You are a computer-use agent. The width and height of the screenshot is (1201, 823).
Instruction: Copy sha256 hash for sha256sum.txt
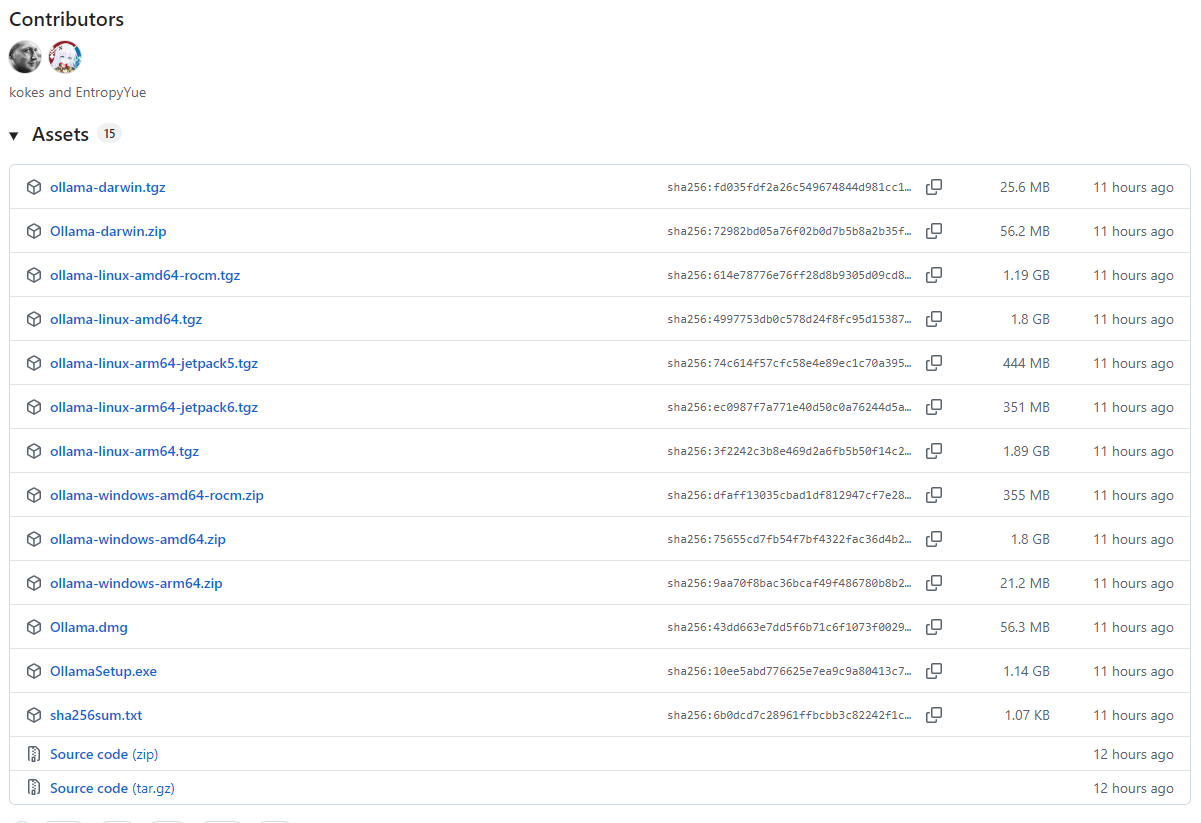point(934,715)
